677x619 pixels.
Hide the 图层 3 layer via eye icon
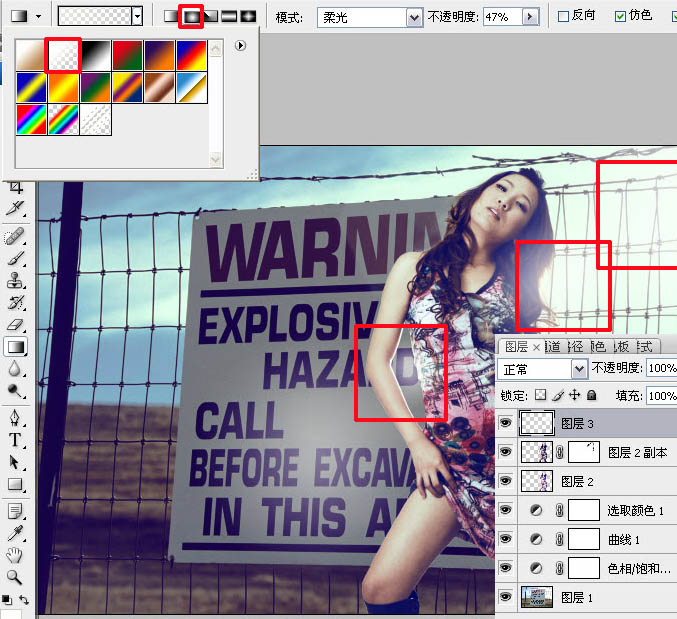pos(505,424)
